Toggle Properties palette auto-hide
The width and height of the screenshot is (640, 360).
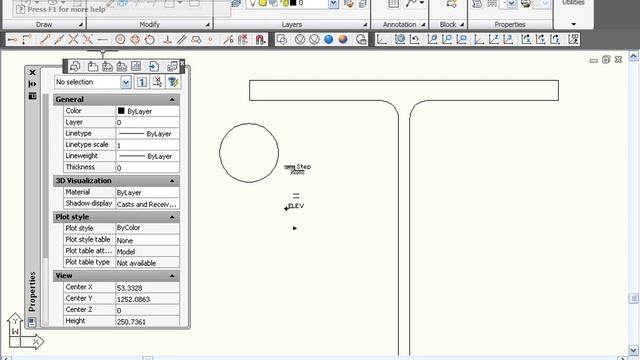[x=32, y=84]
